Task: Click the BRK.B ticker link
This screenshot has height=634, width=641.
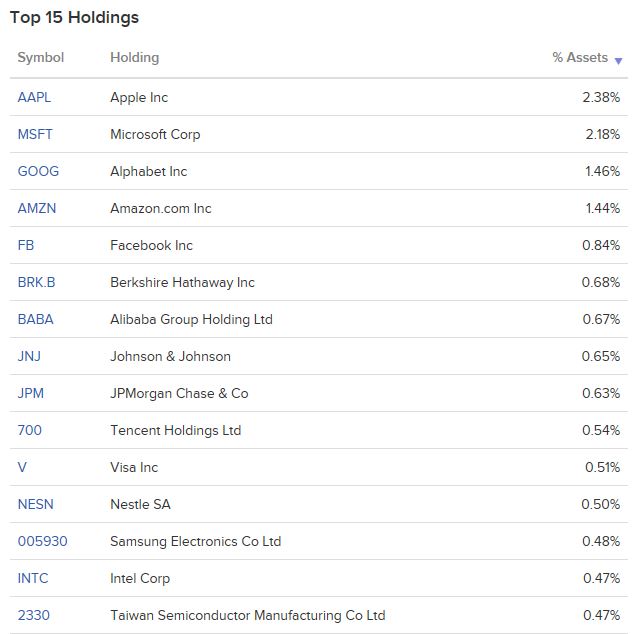Action: click(36, 282)
